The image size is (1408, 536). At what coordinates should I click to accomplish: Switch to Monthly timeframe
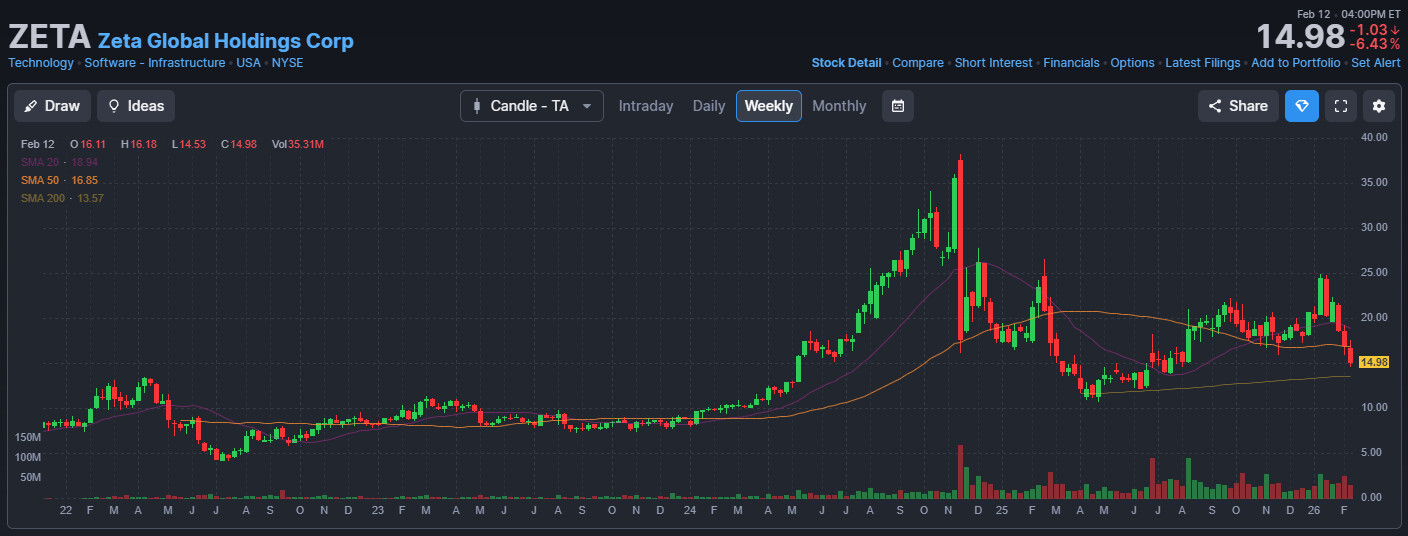pos(839,106)
